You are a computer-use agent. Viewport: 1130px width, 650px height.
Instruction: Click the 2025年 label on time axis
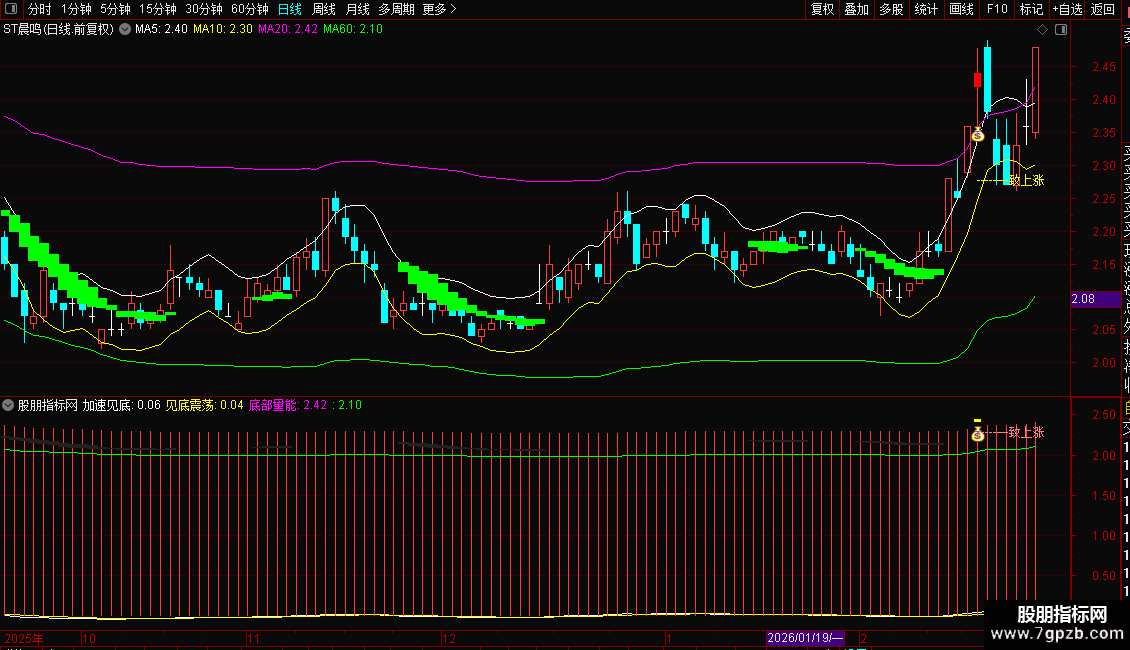24,639
